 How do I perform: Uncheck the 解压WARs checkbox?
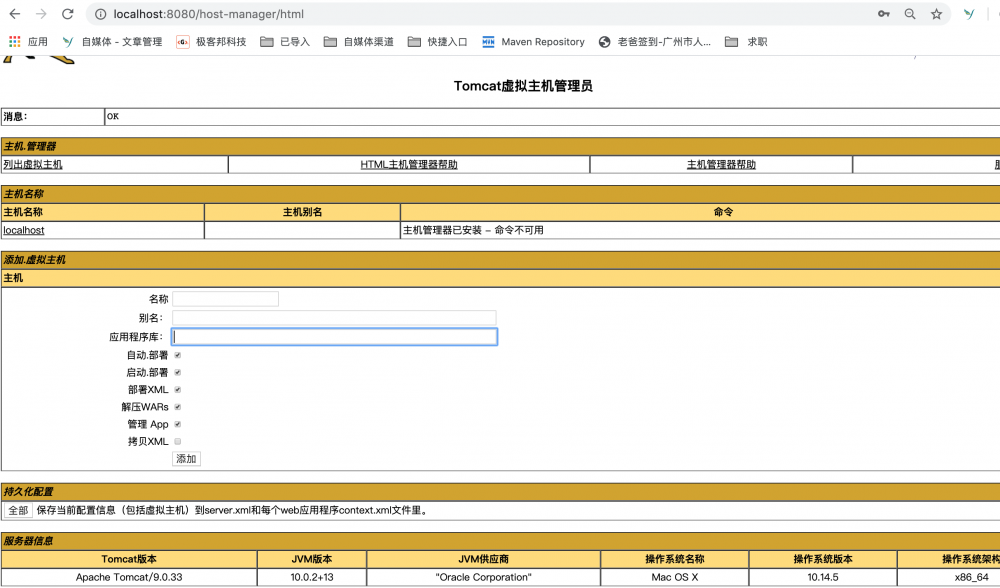click(176, 406)
